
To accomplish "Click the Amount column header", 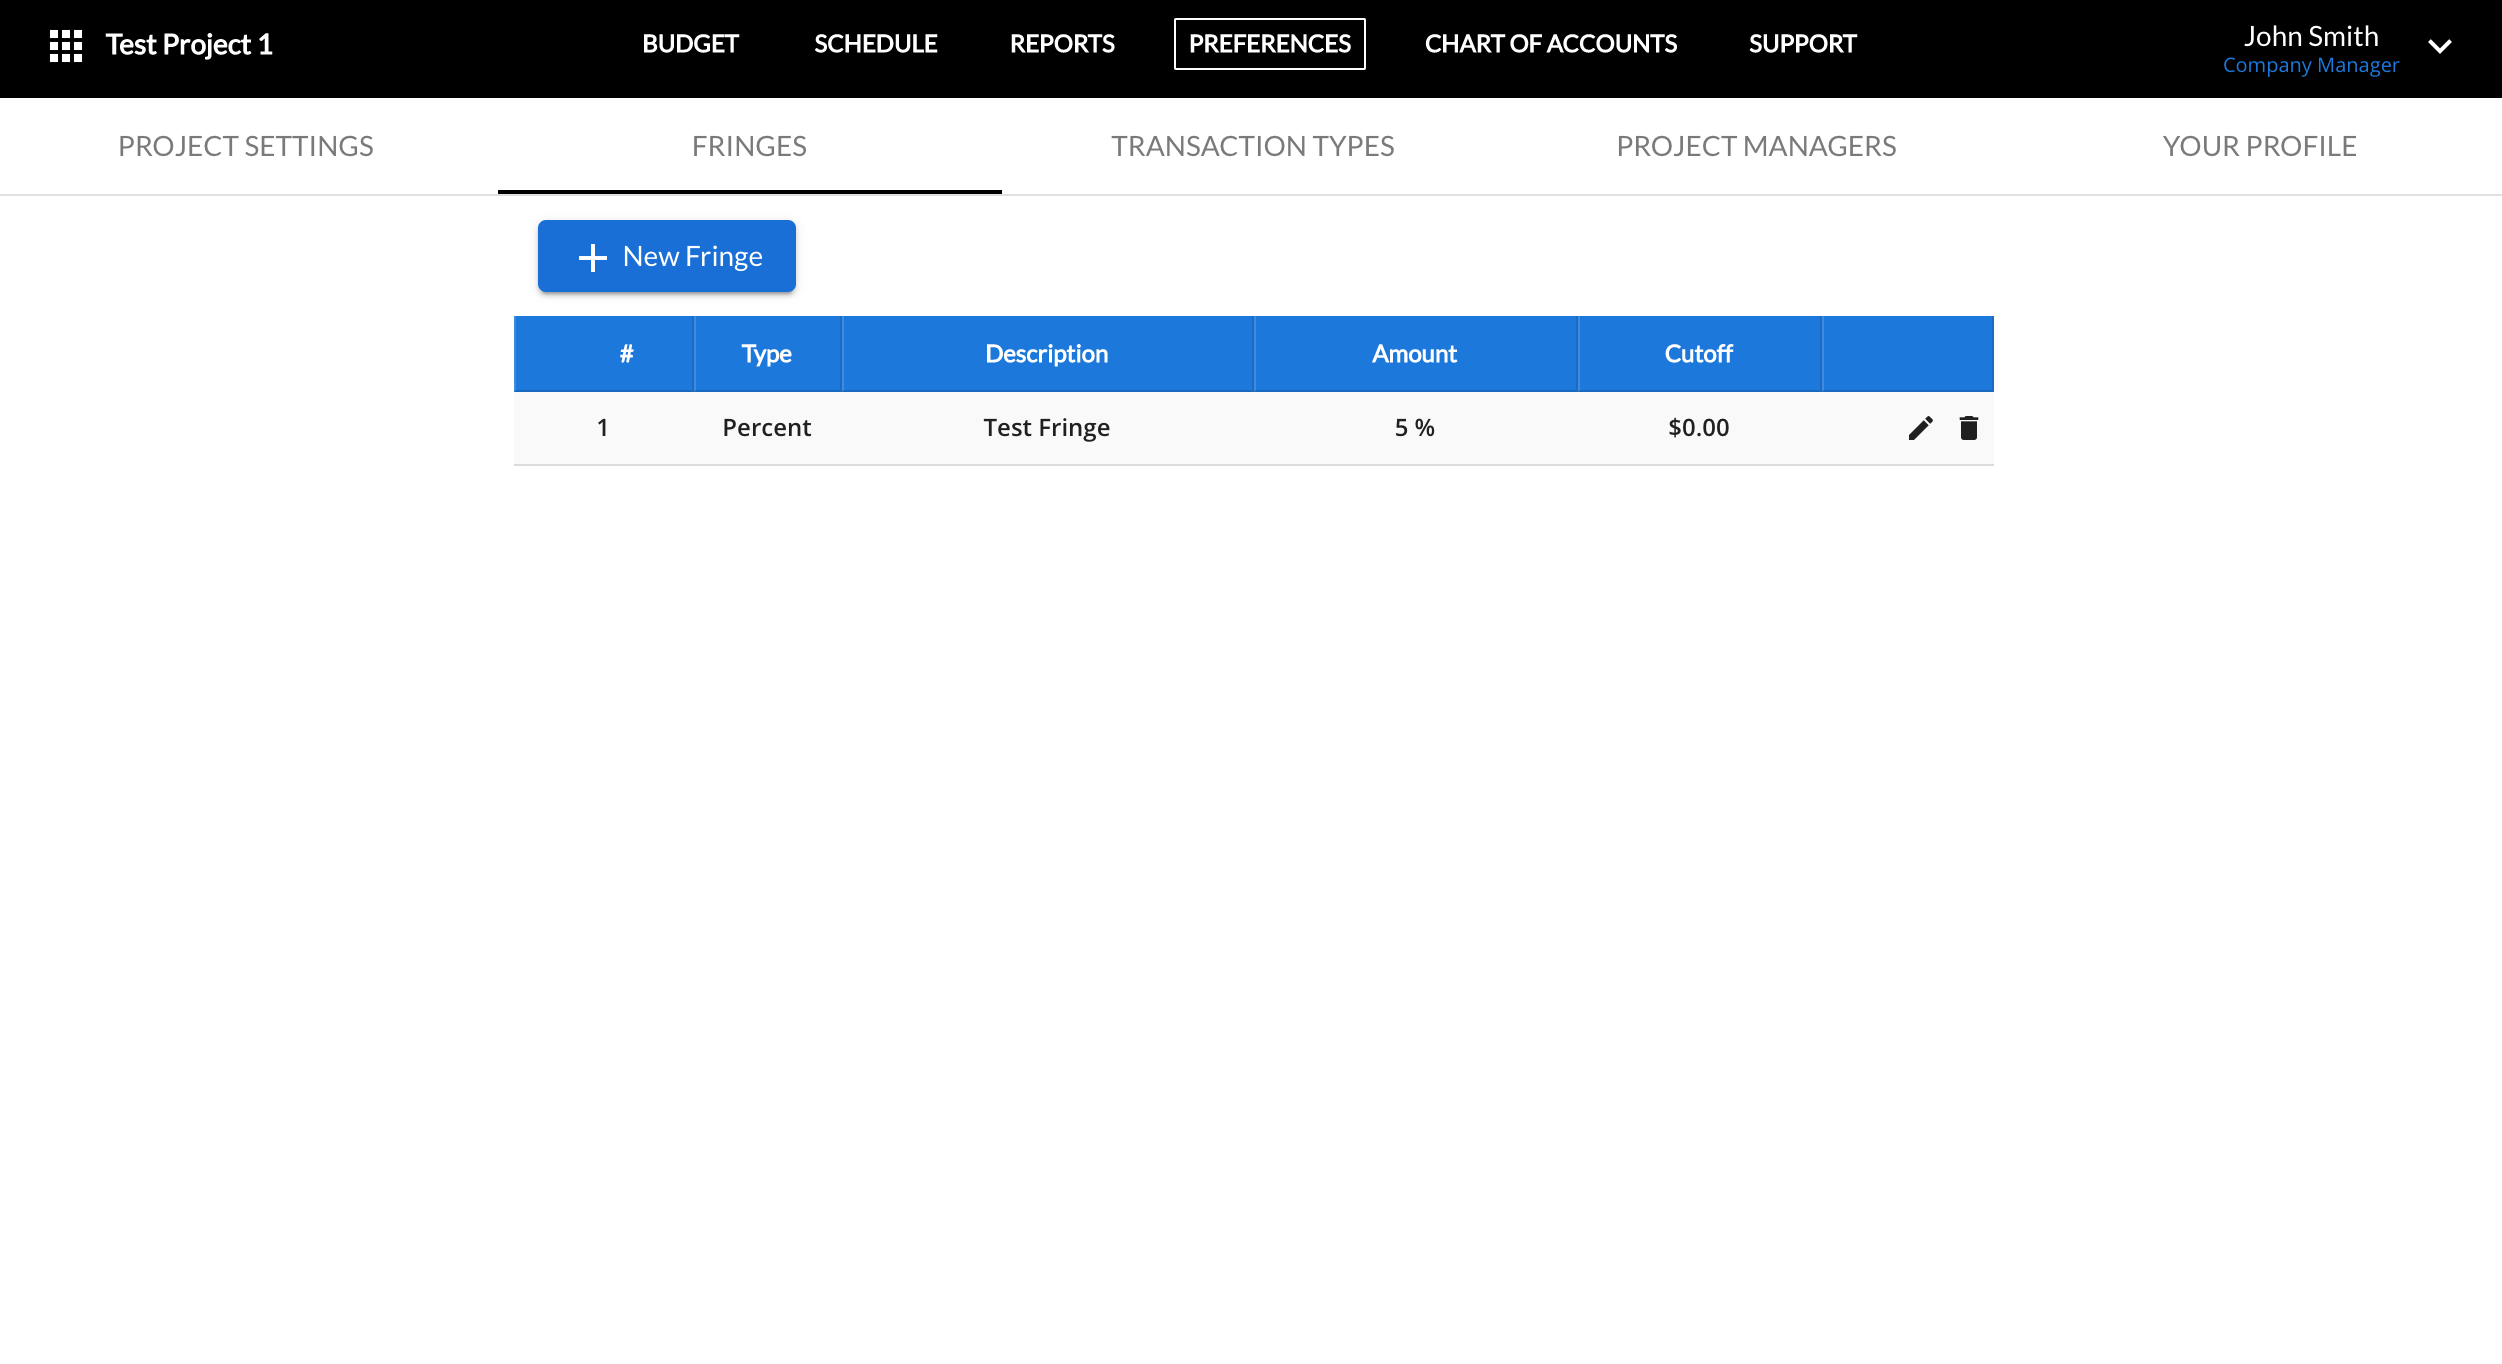I will point(1414,354).
